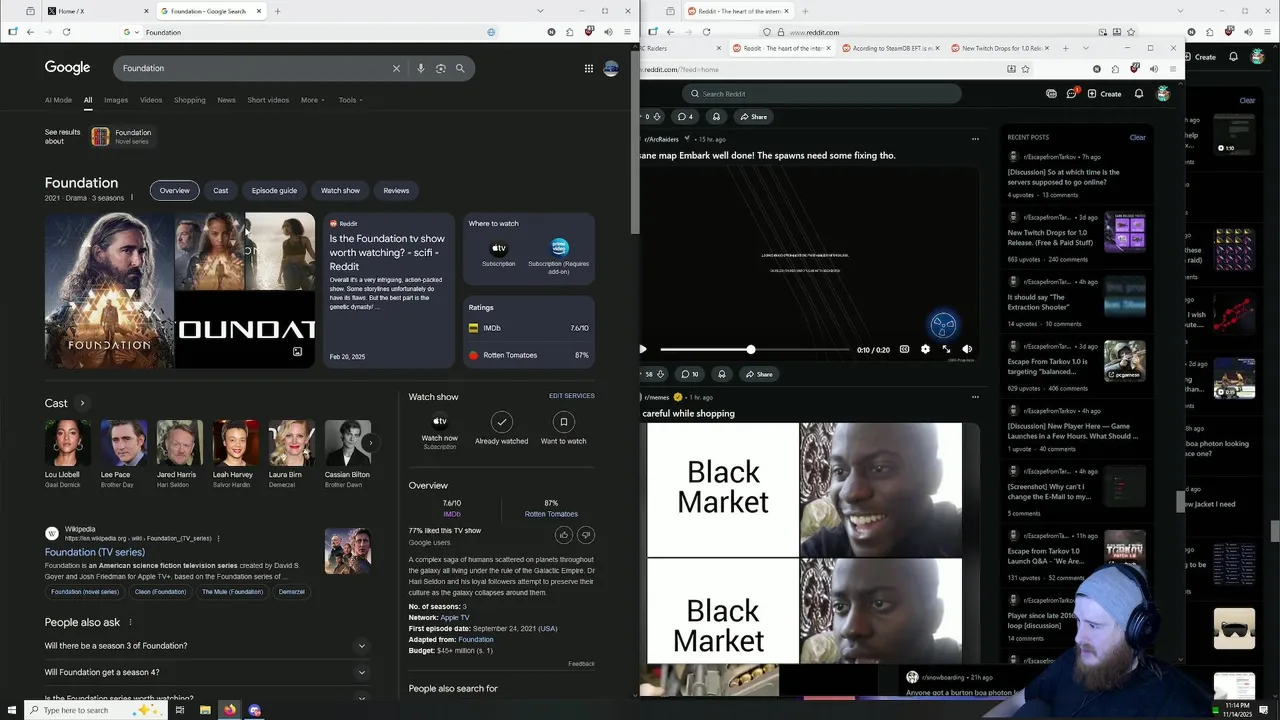Screen dimensions: 1280x720
Task: Expand the More search filter dropdown
Action: click(313, 100)
